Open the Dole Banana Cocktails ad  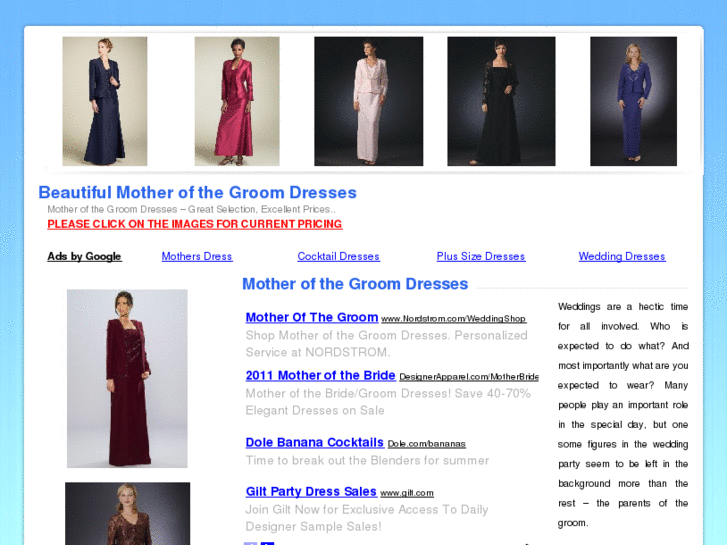[315, 442]
